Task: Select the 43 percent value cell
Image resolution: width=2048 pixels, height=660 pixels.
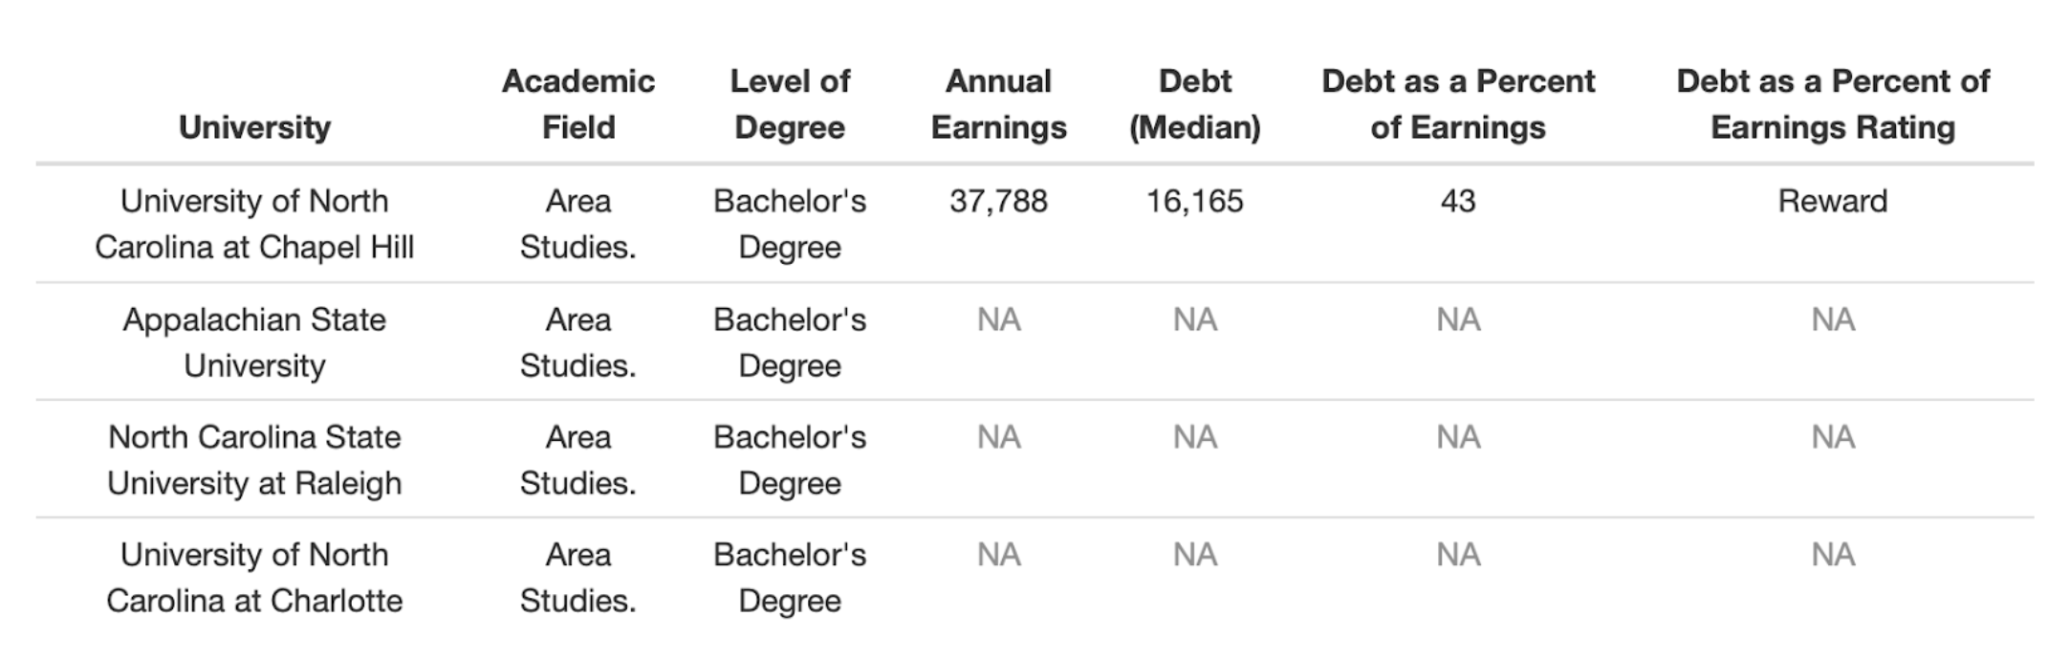Action: (1458, 201)
